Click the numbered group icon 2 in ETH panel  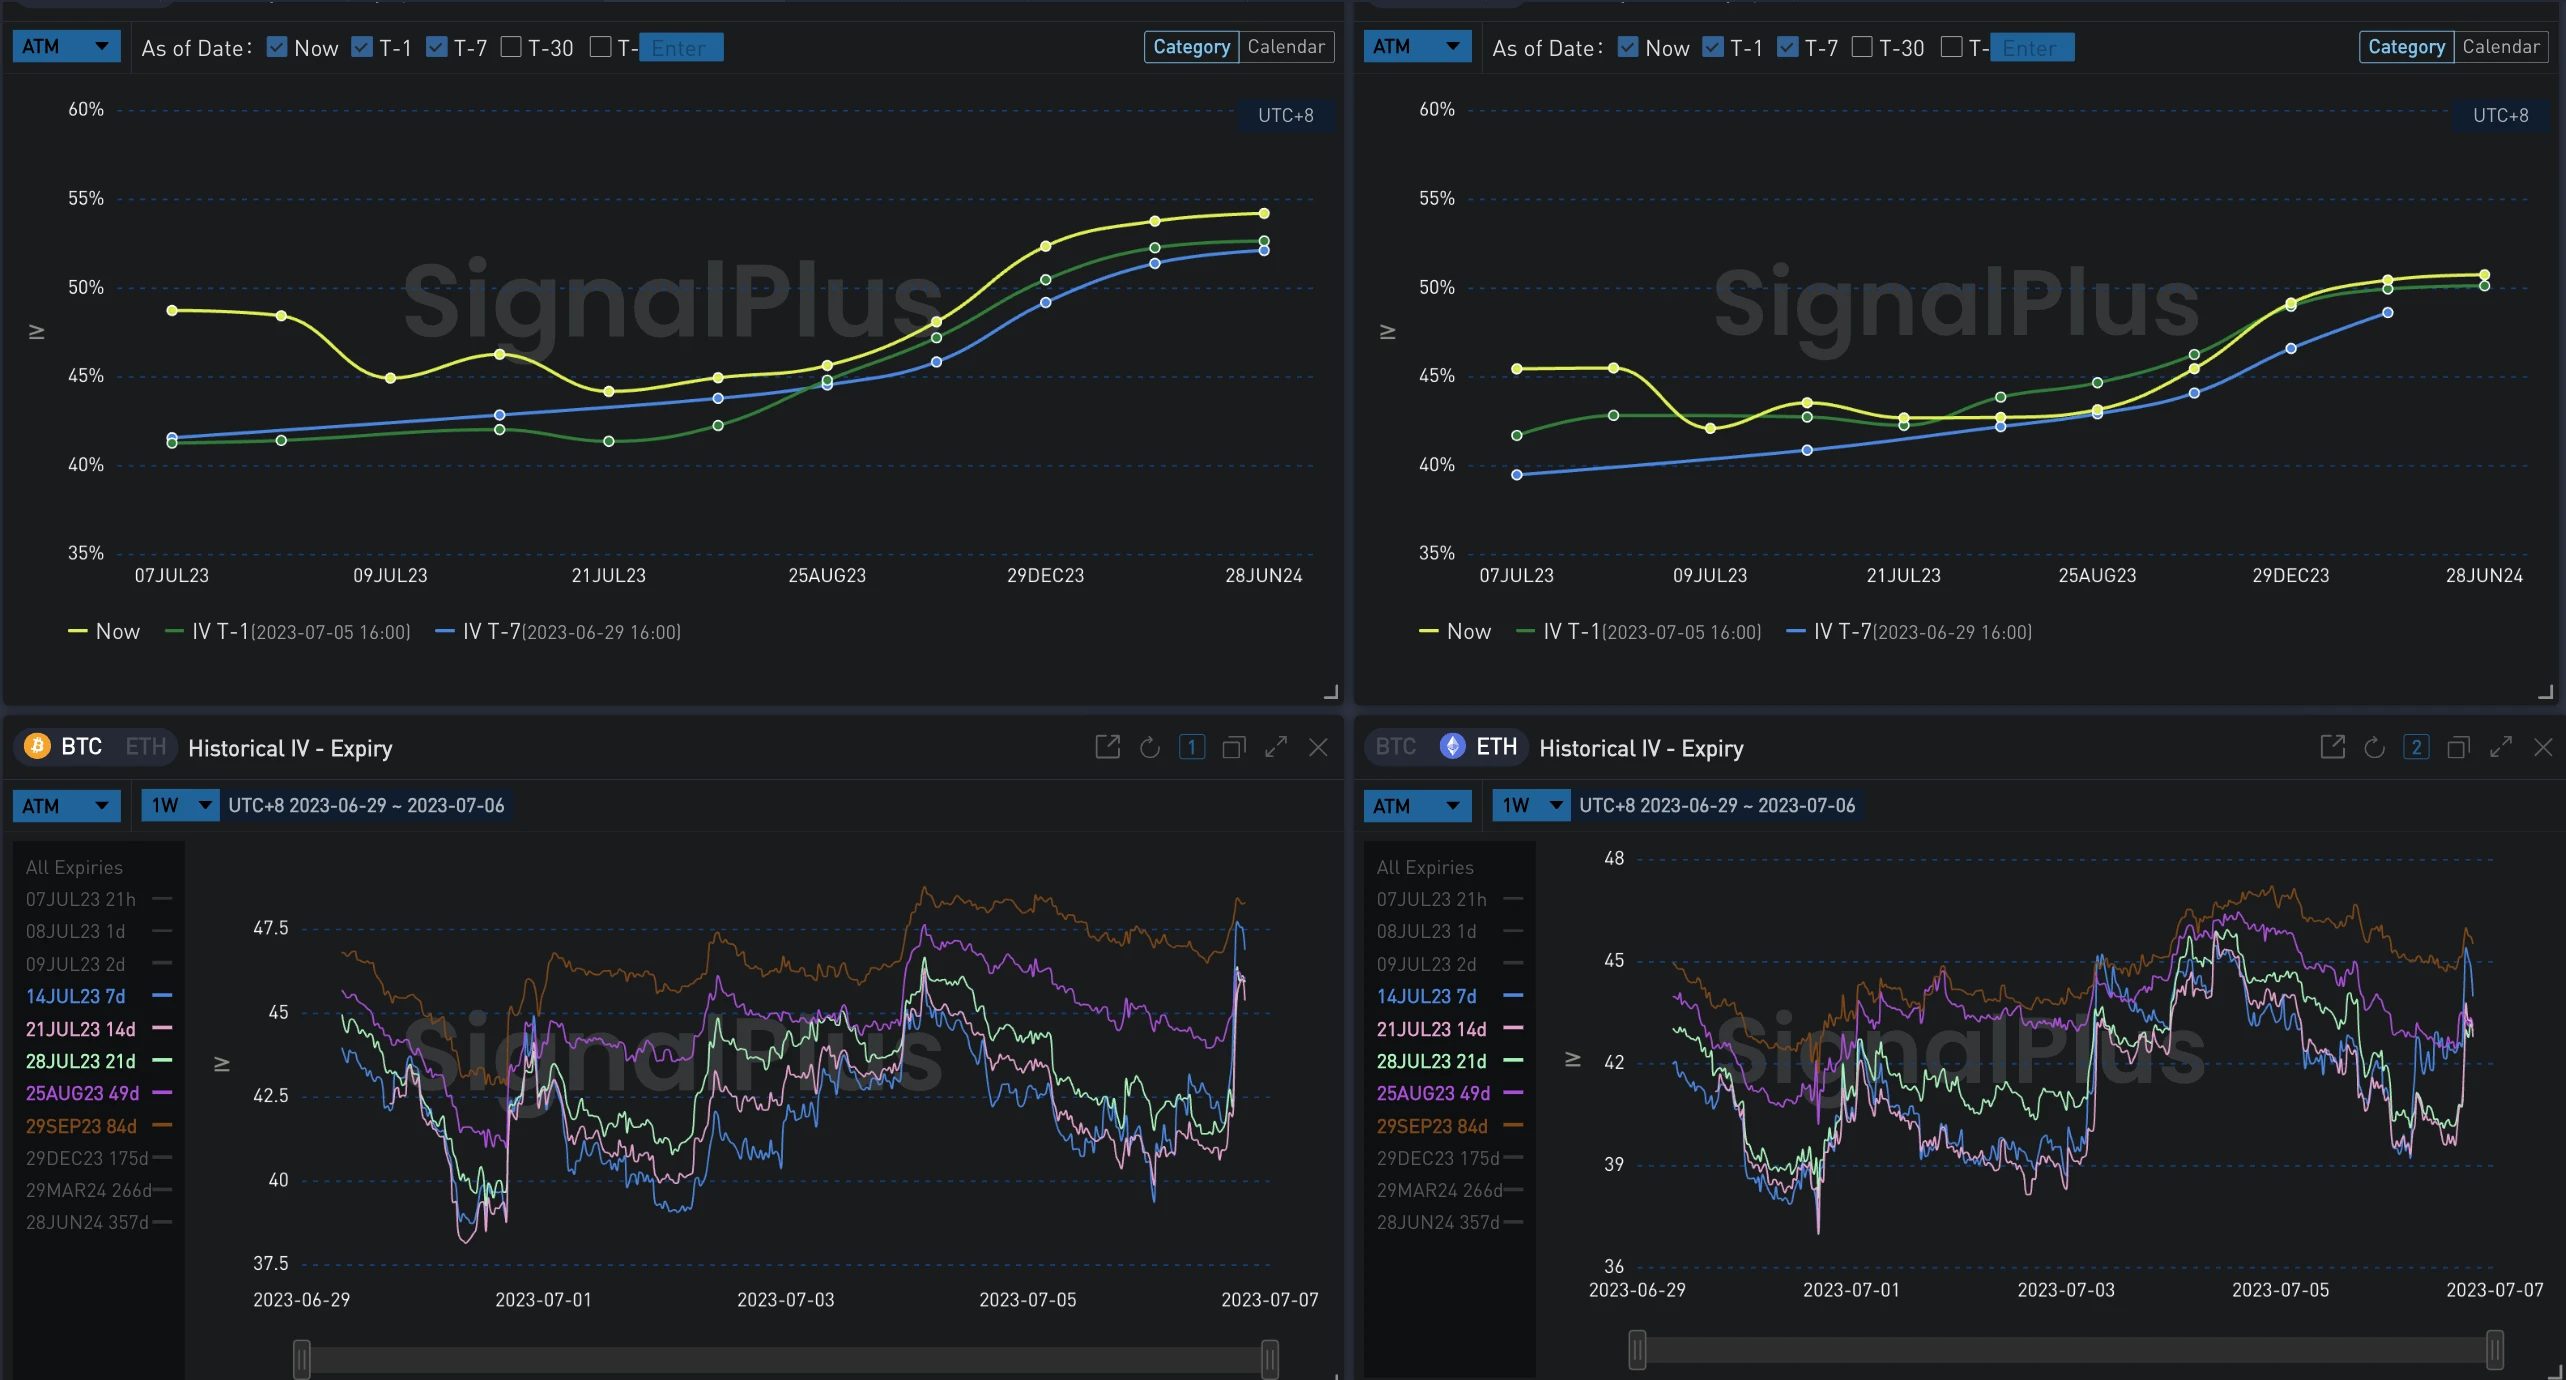(x=2416, y=747)
